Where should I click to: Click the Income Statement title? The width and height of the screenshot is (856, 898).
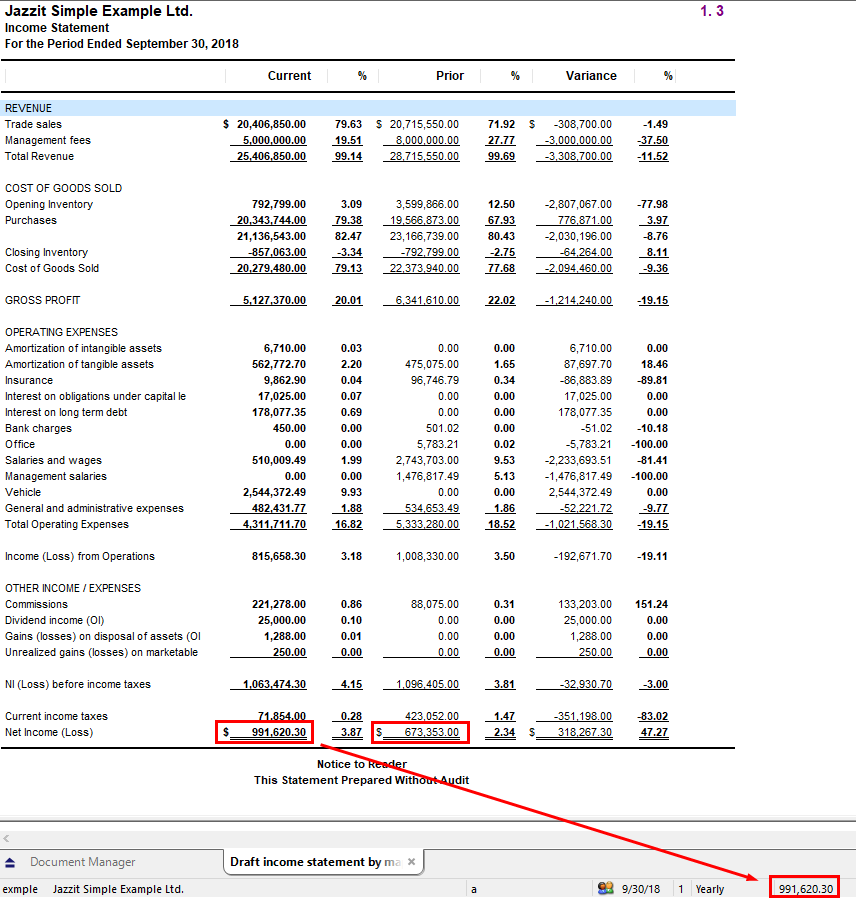[x=57, y=28]
